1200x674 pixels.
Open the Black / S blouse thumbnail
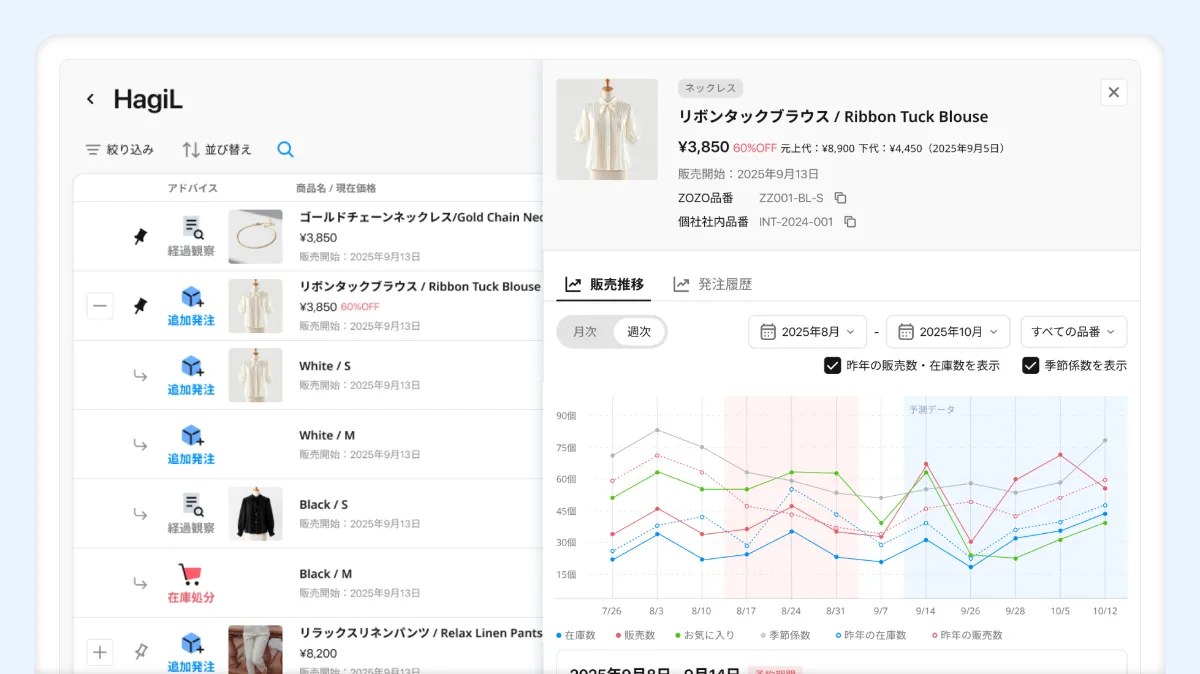(x=255, y=513)
